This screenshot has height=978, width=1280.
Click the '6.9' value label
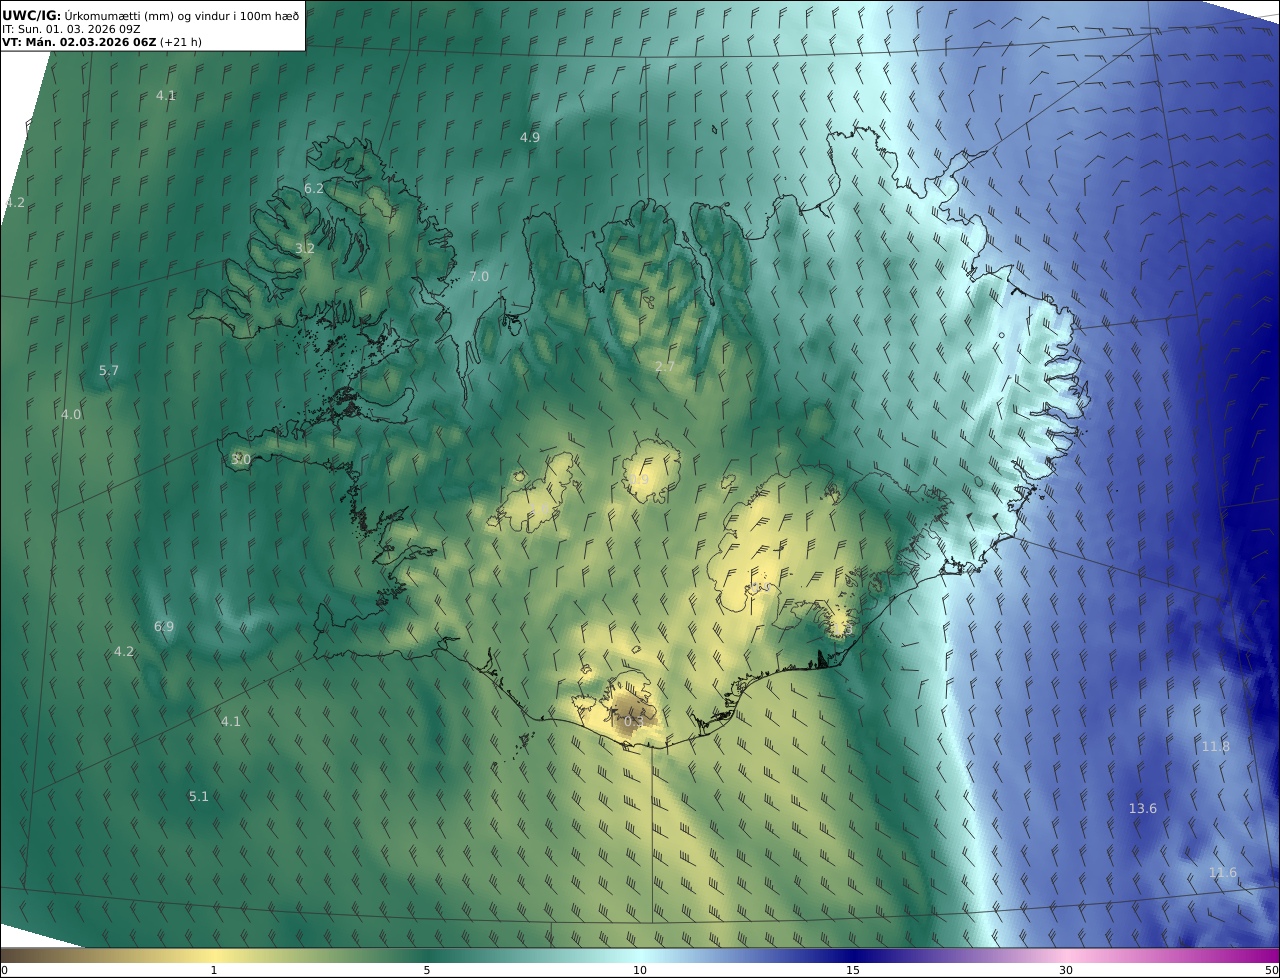click(x=164, y=626)
